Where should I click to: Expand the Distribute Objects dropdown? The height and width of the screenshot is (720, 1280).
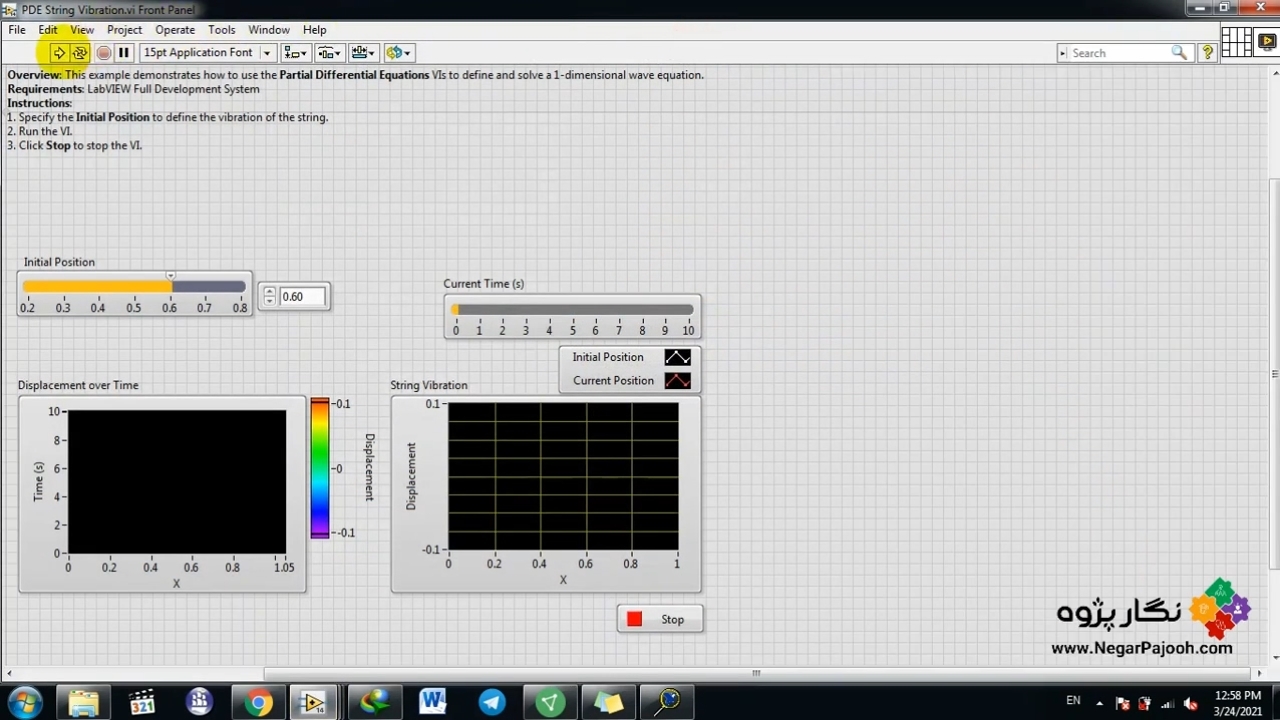(329, 53)
